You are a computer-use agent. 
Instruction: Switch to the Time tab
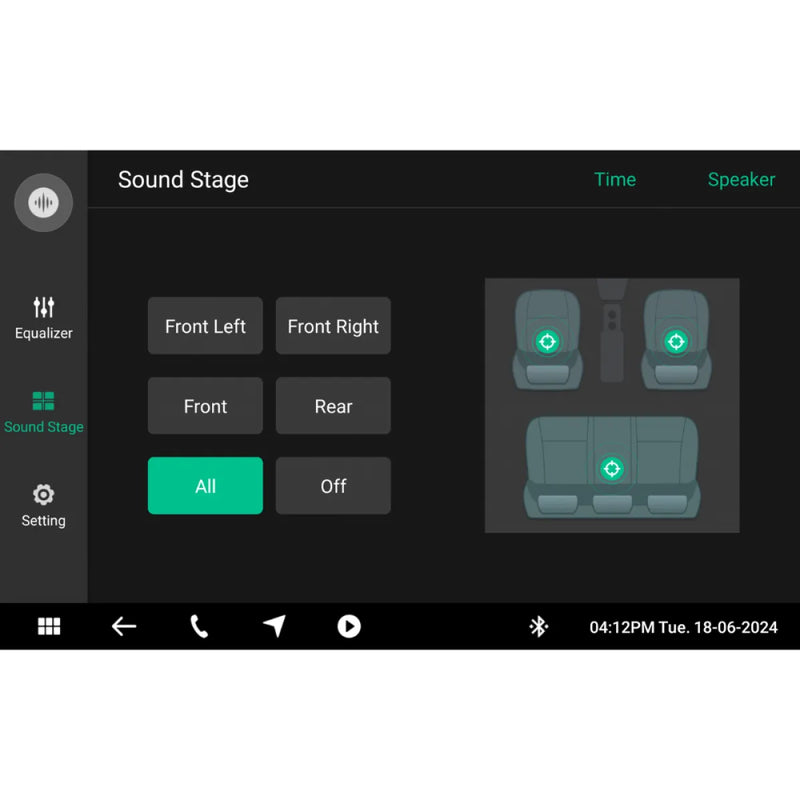[x=615, y=180]
